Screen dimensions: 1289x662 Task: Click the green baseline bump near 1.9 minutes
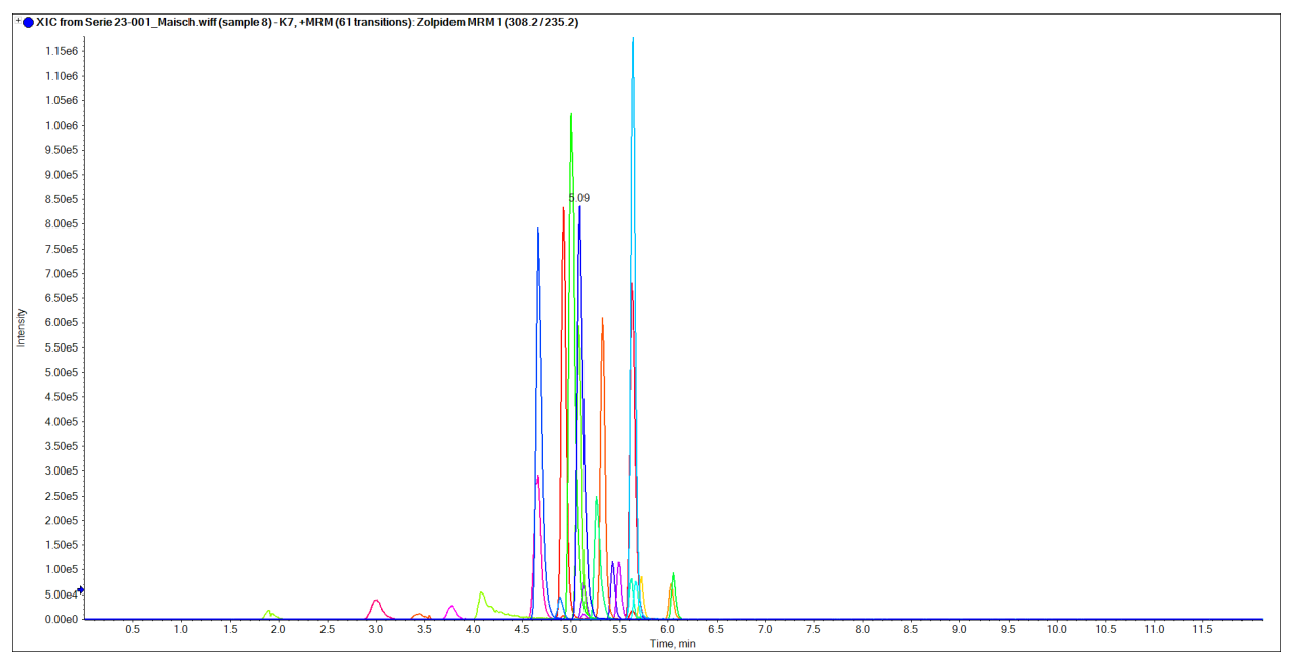(x=267, y=611)
